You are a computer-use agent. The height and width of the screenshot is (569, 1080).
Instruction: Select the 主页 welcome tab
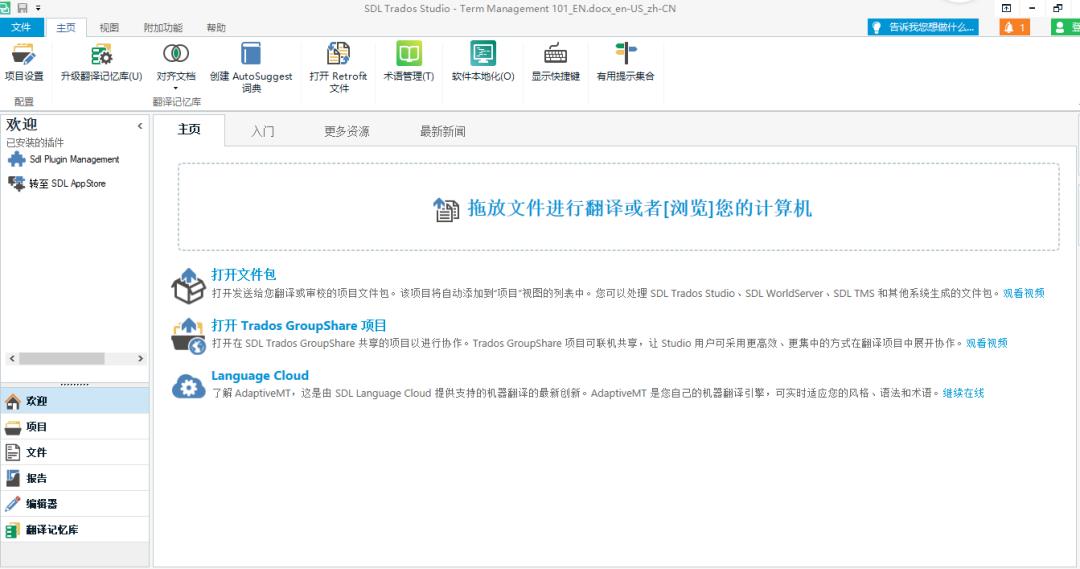pyautogui.click(x=189, y=130)
